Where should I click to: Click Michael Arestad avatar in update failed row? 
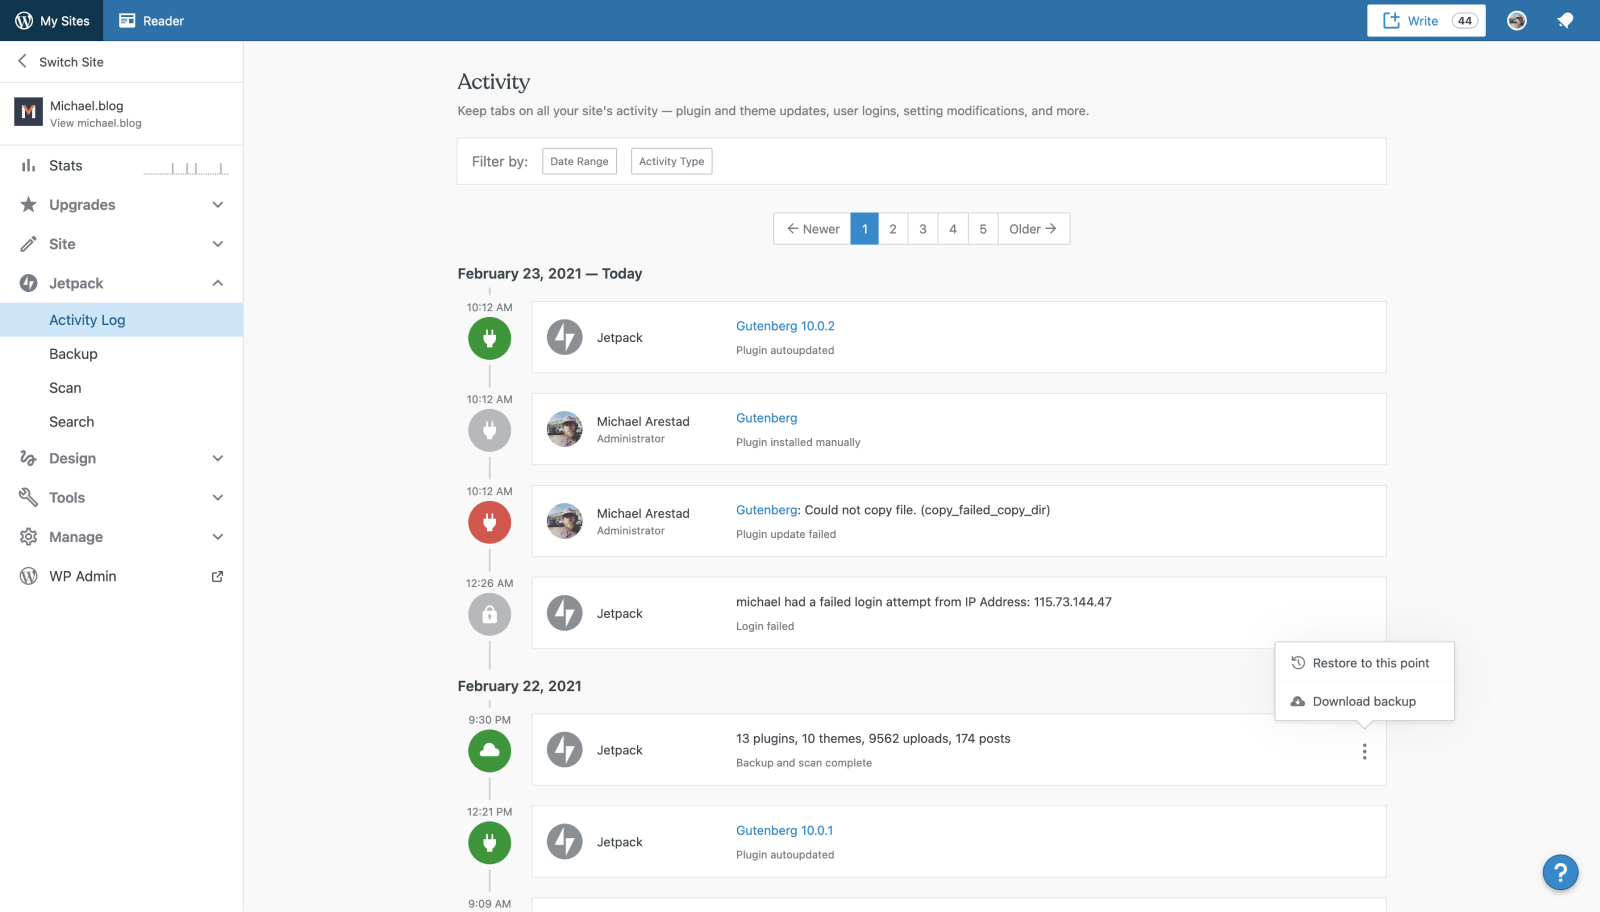565,521
